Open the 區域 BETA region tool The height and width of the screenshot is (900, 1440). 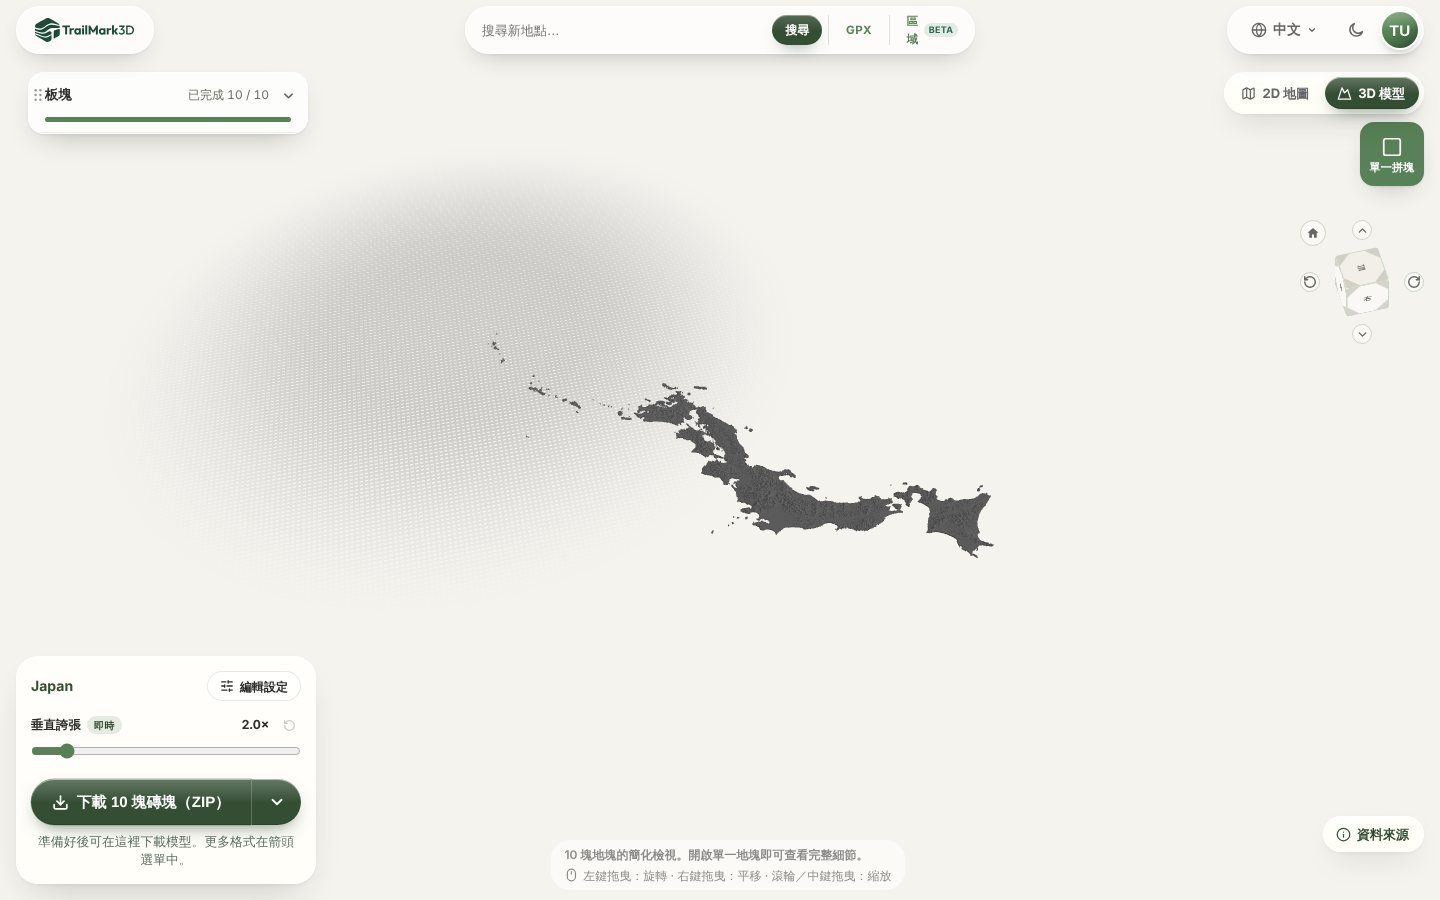931,30
